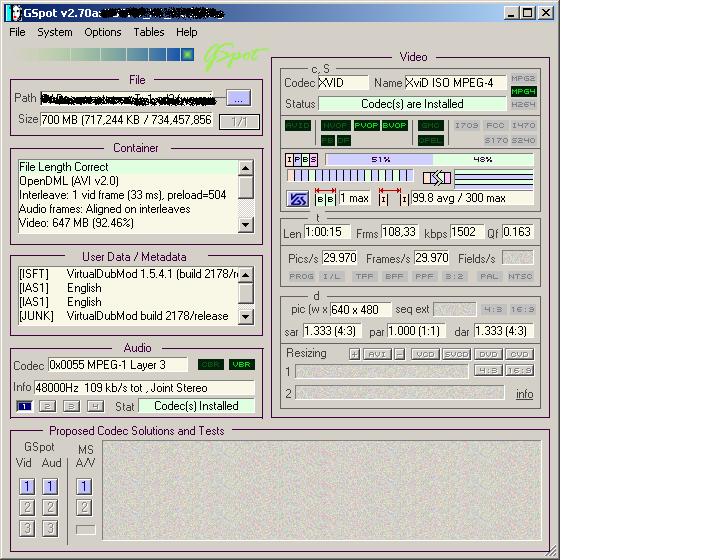Click the AVI resizing button
Viewport: 720px width, 560px height.
pyautogui.click(x=377, y=354)
